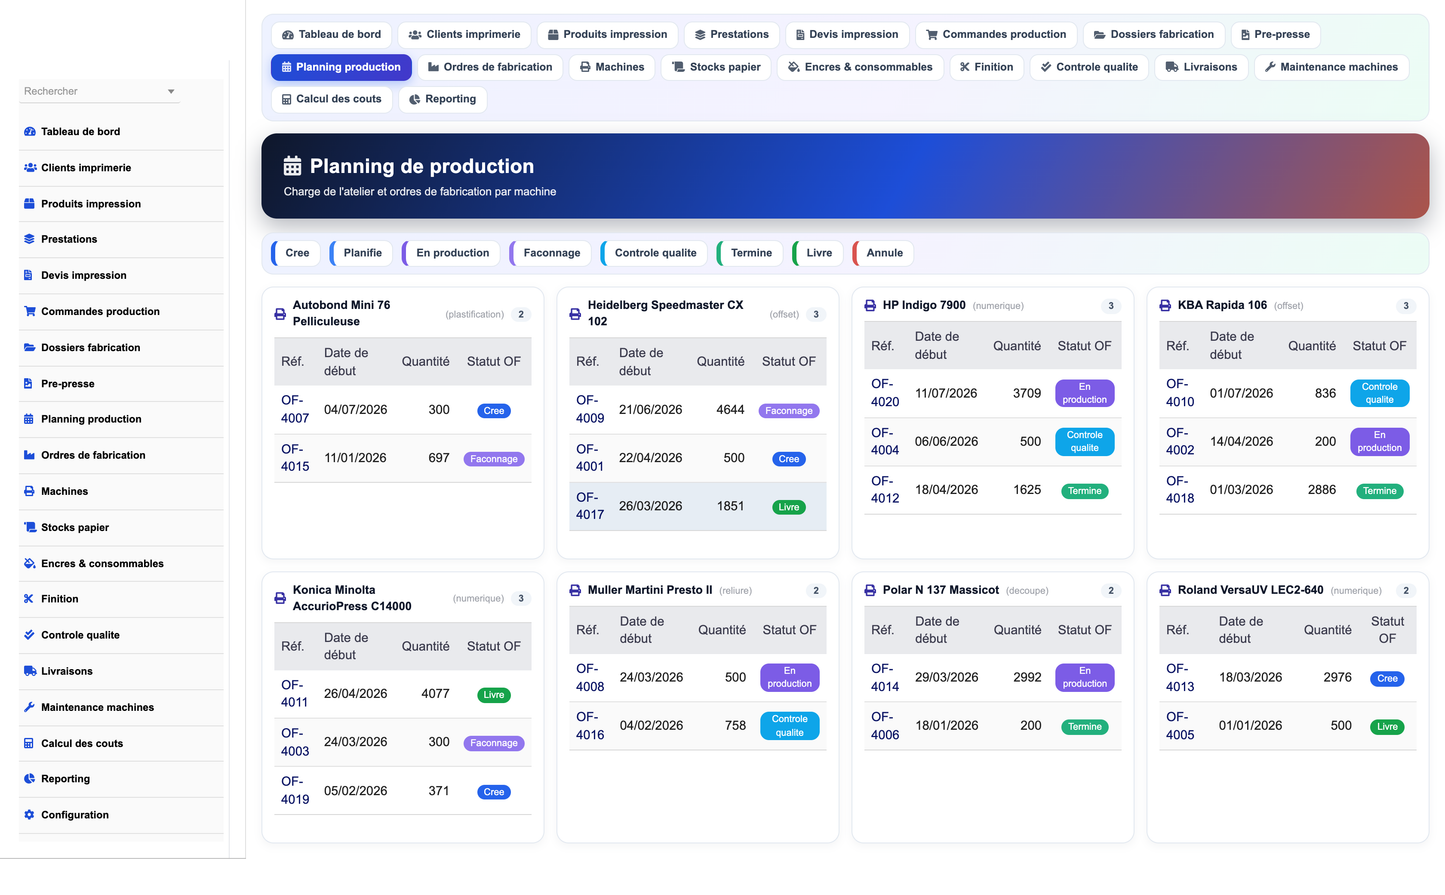Open order OF-4010 reference link

[1180, 393]
